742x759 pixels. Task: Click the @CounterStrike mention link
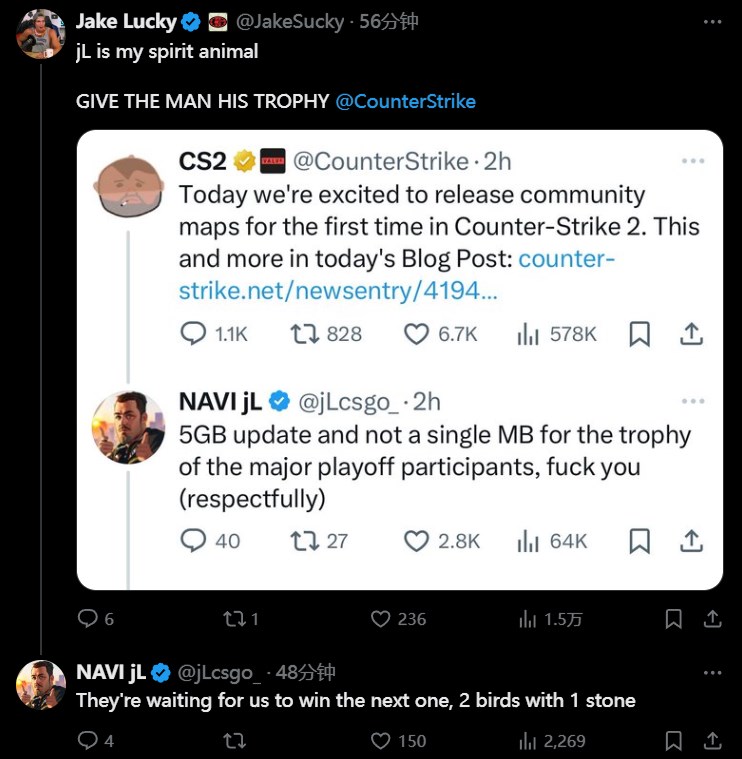(x=406, y=101)
